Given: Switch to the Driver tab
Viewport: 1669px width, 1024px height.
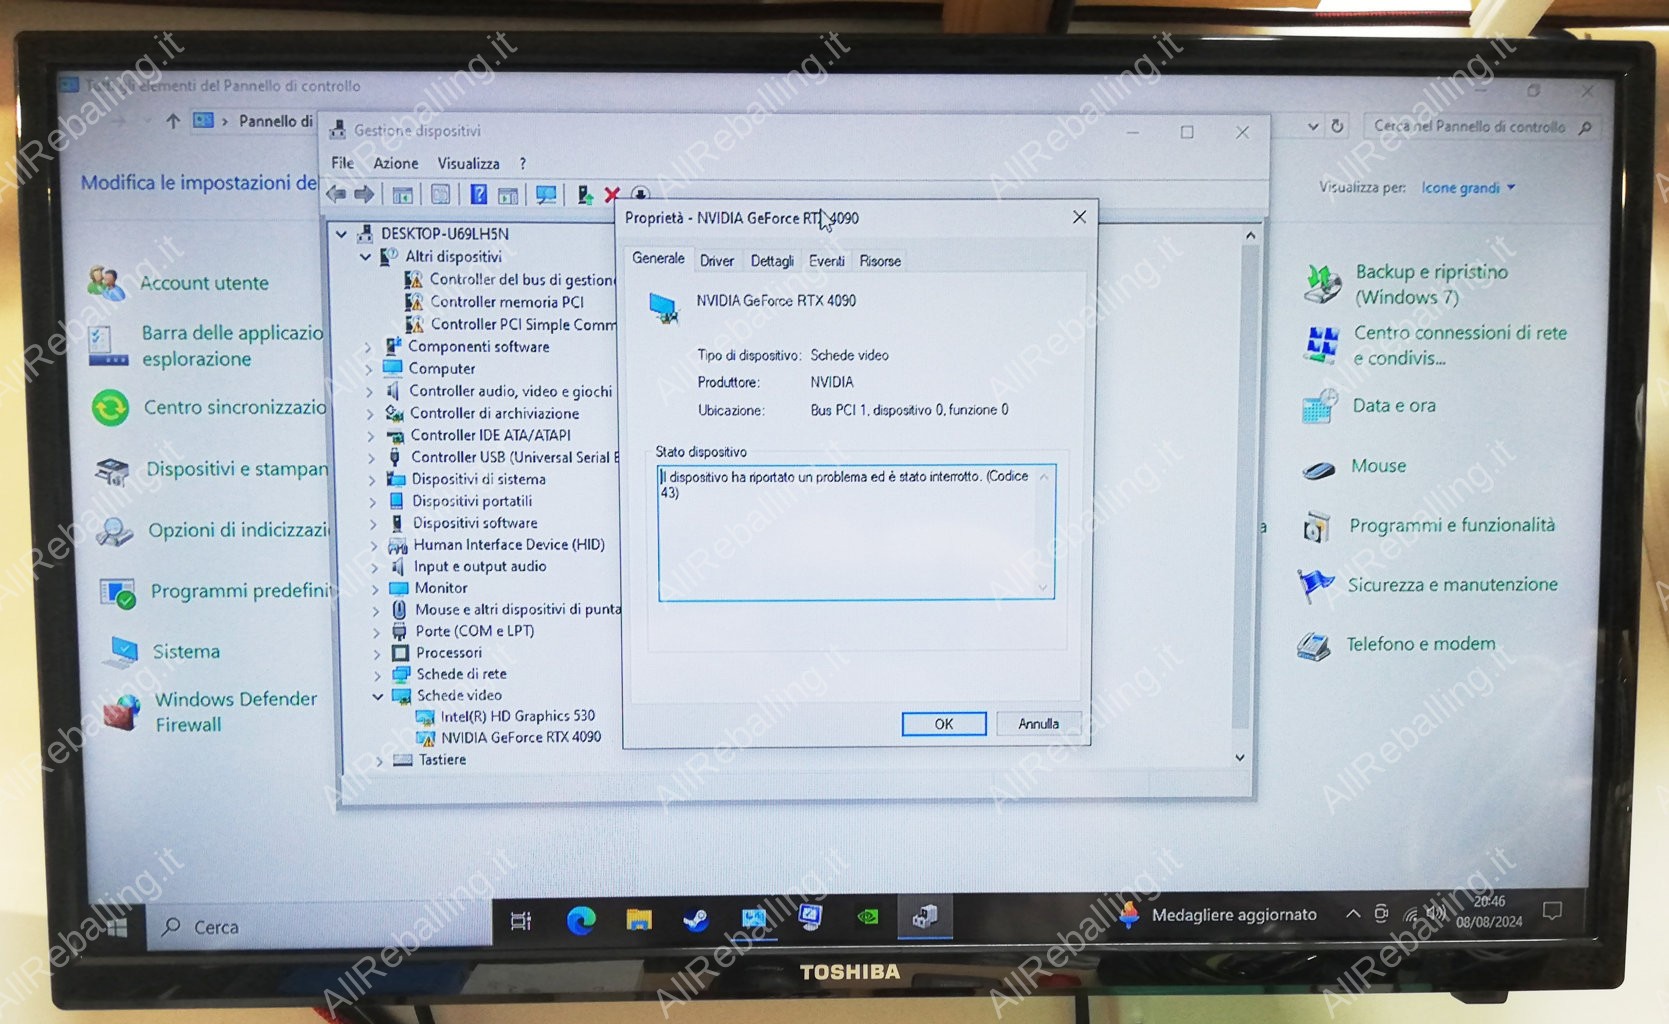Looking at the screenshot, I should click(716, 261).
